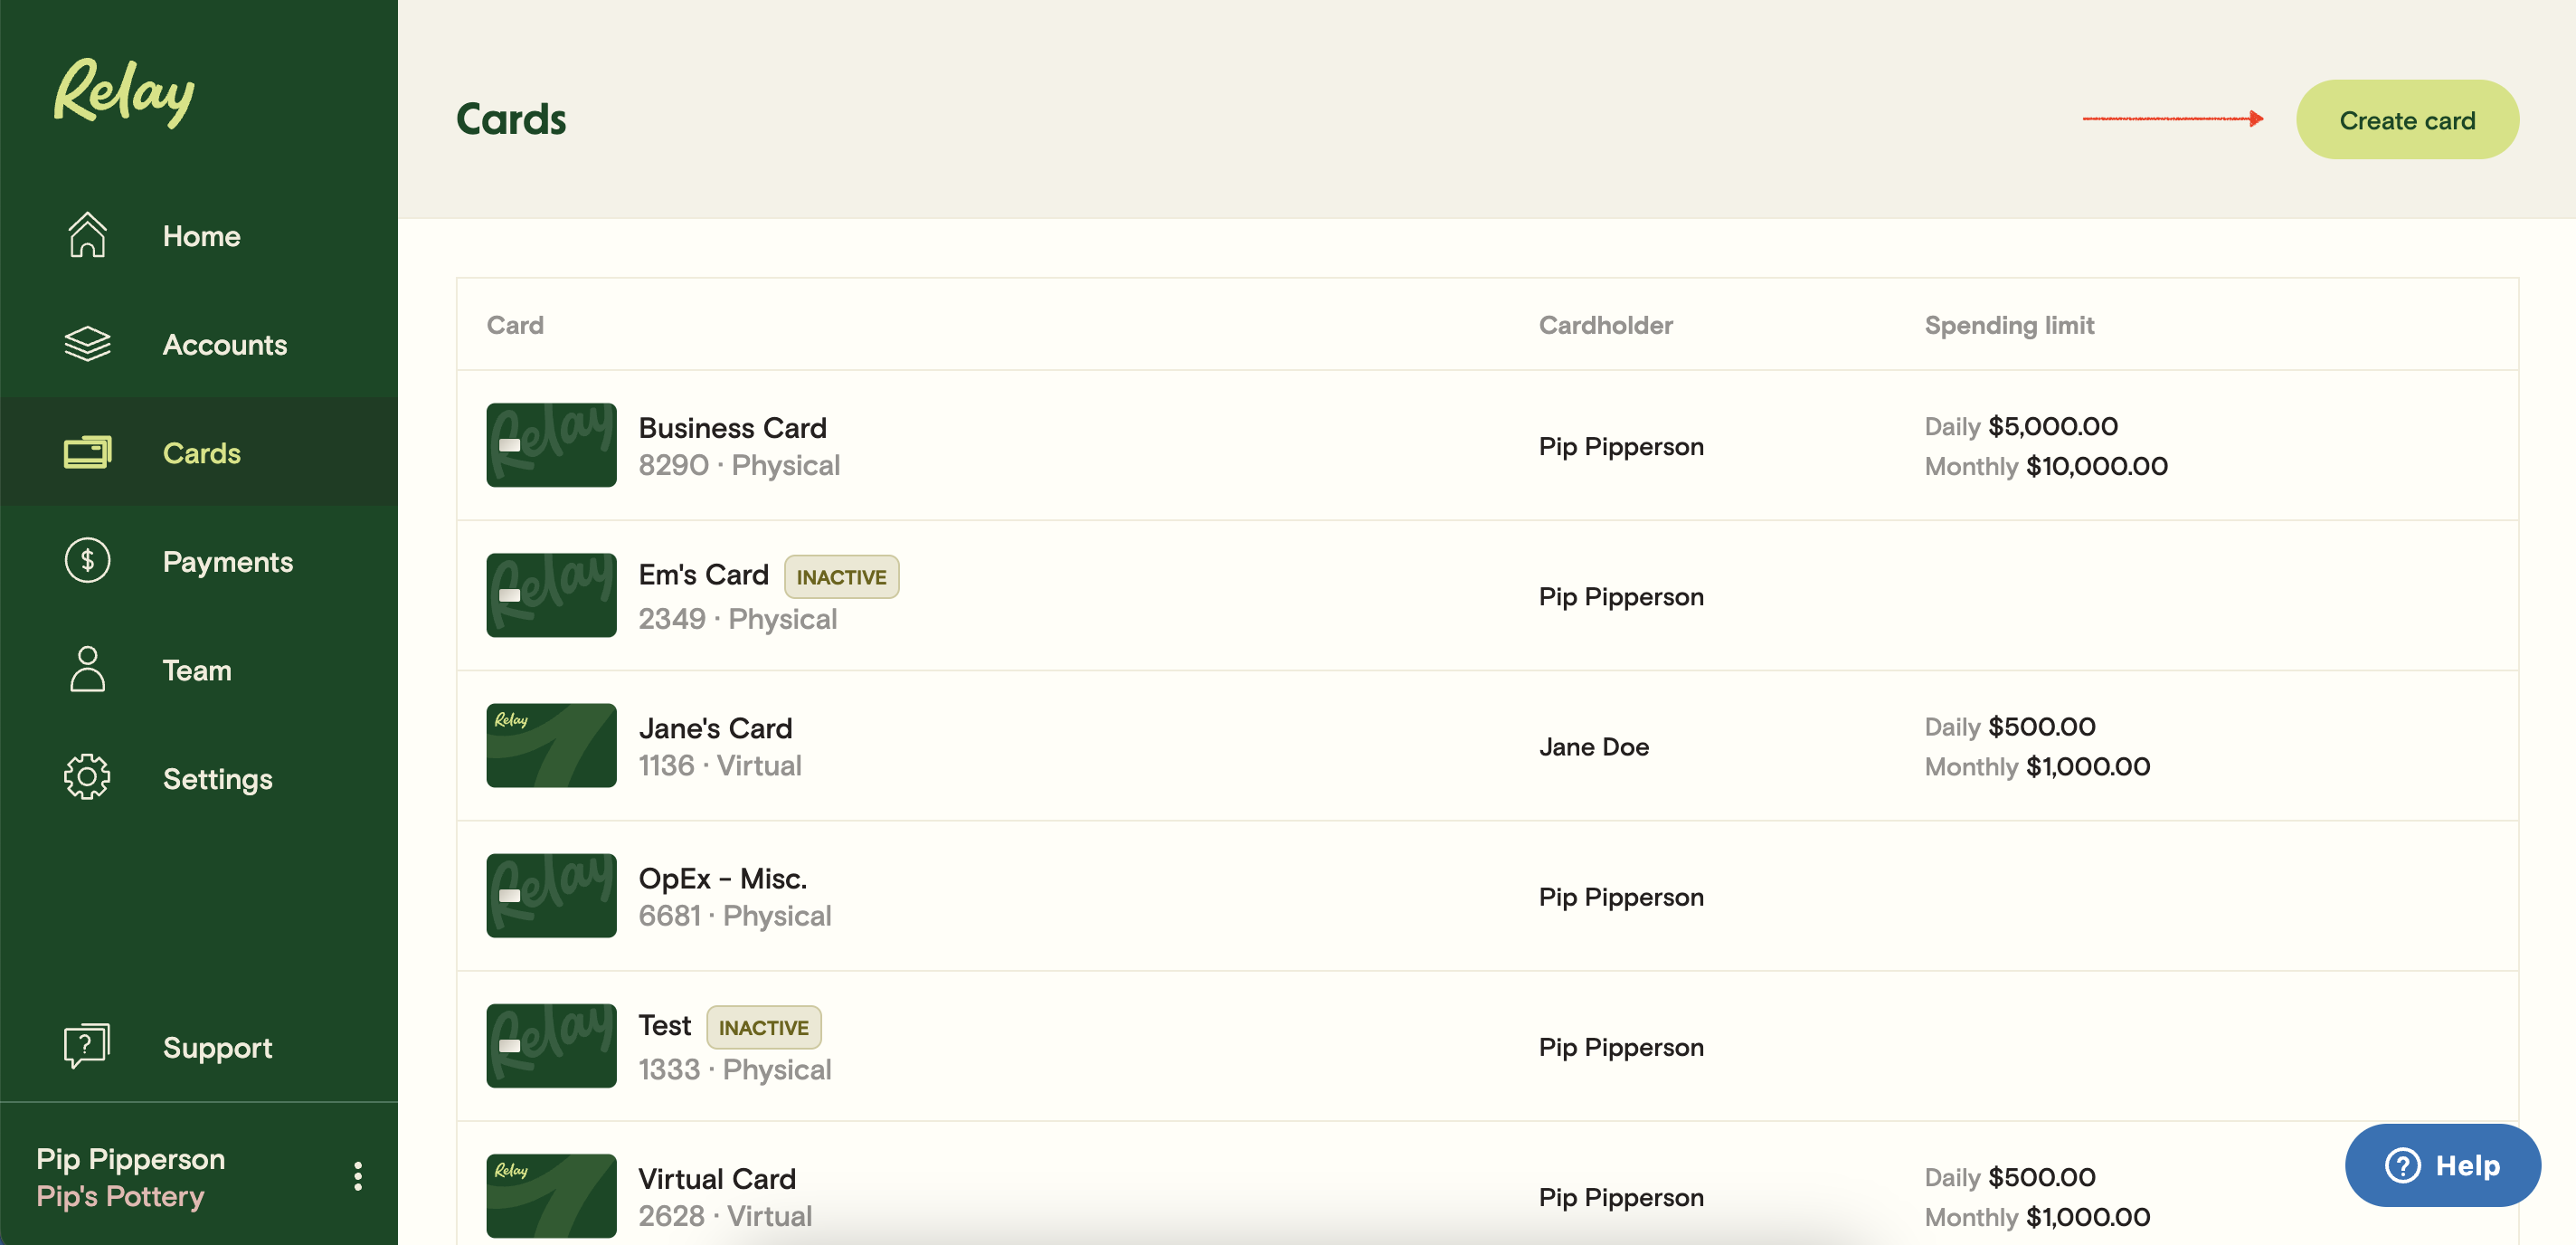Click the Spending limit column header
The width and height of the screenshot is (2576, 1245).
tap(2009, 324)
